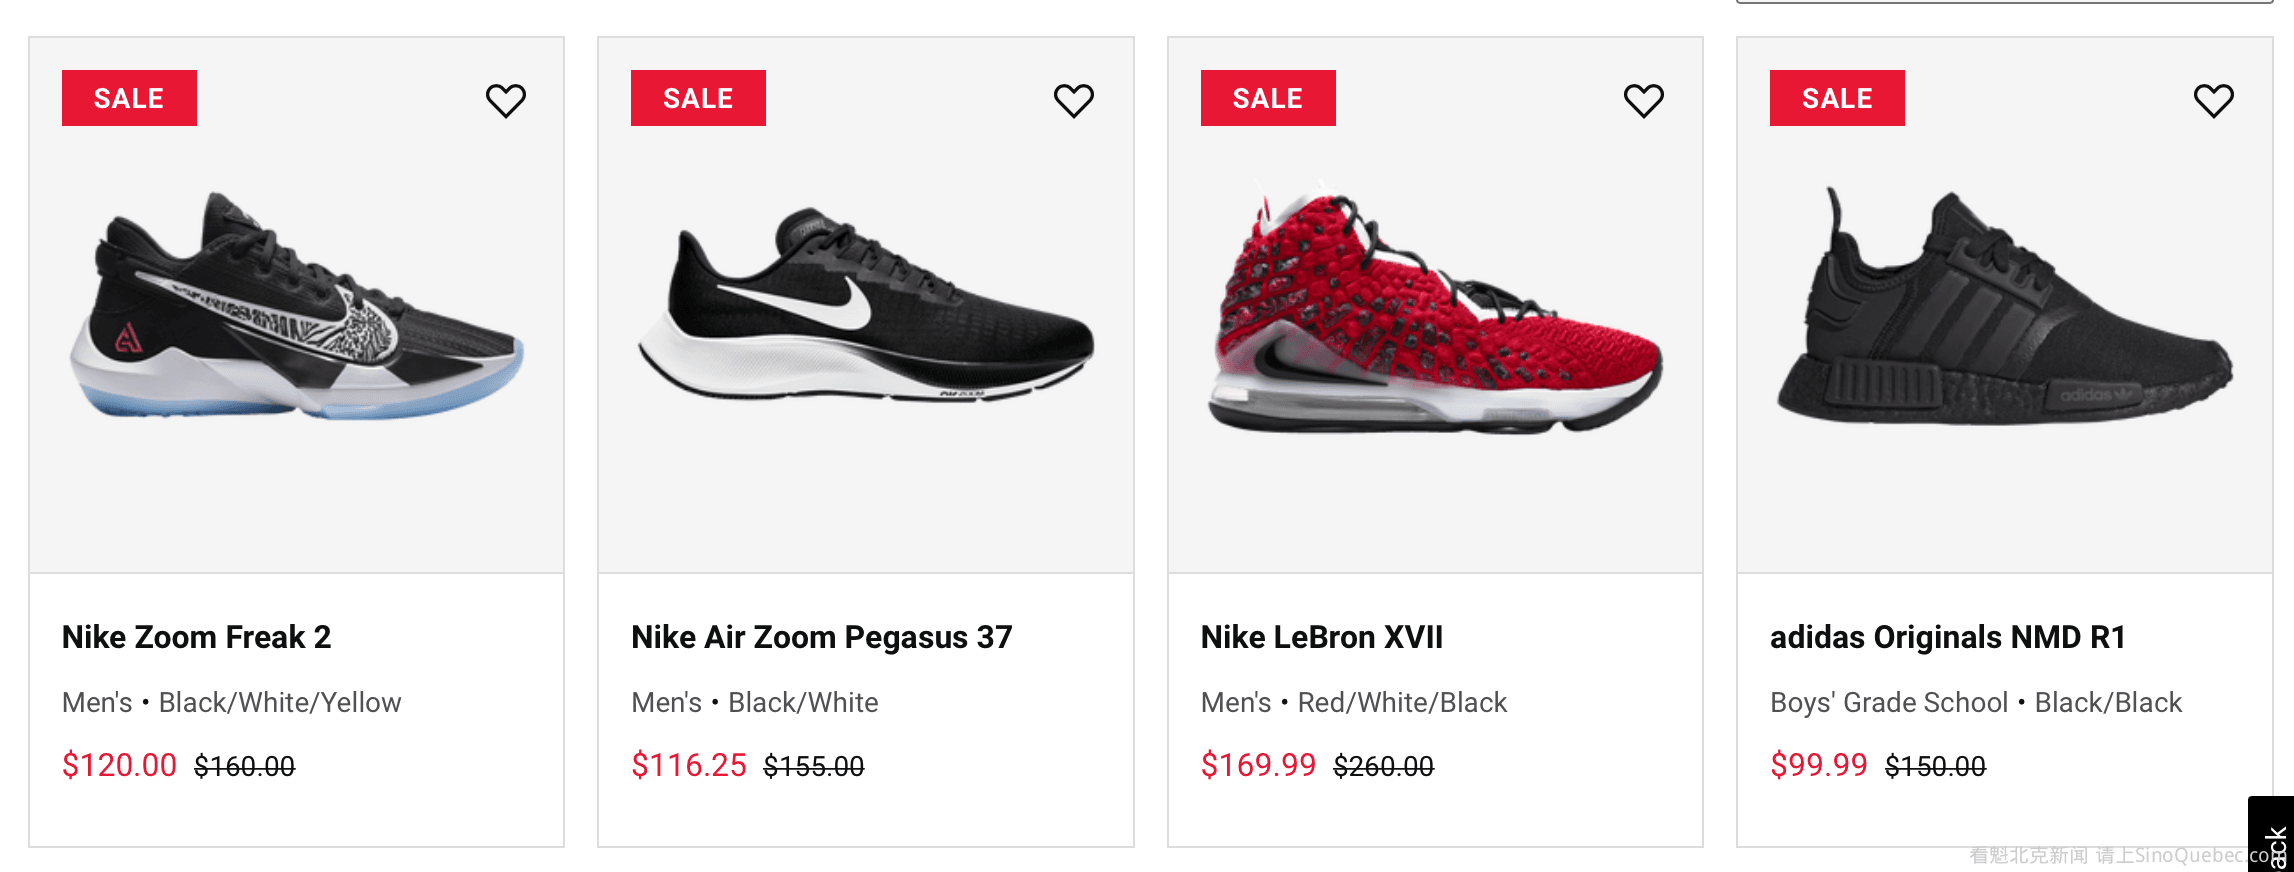Click the $169.99 LeBron sale price

[x=1258, y=765]
